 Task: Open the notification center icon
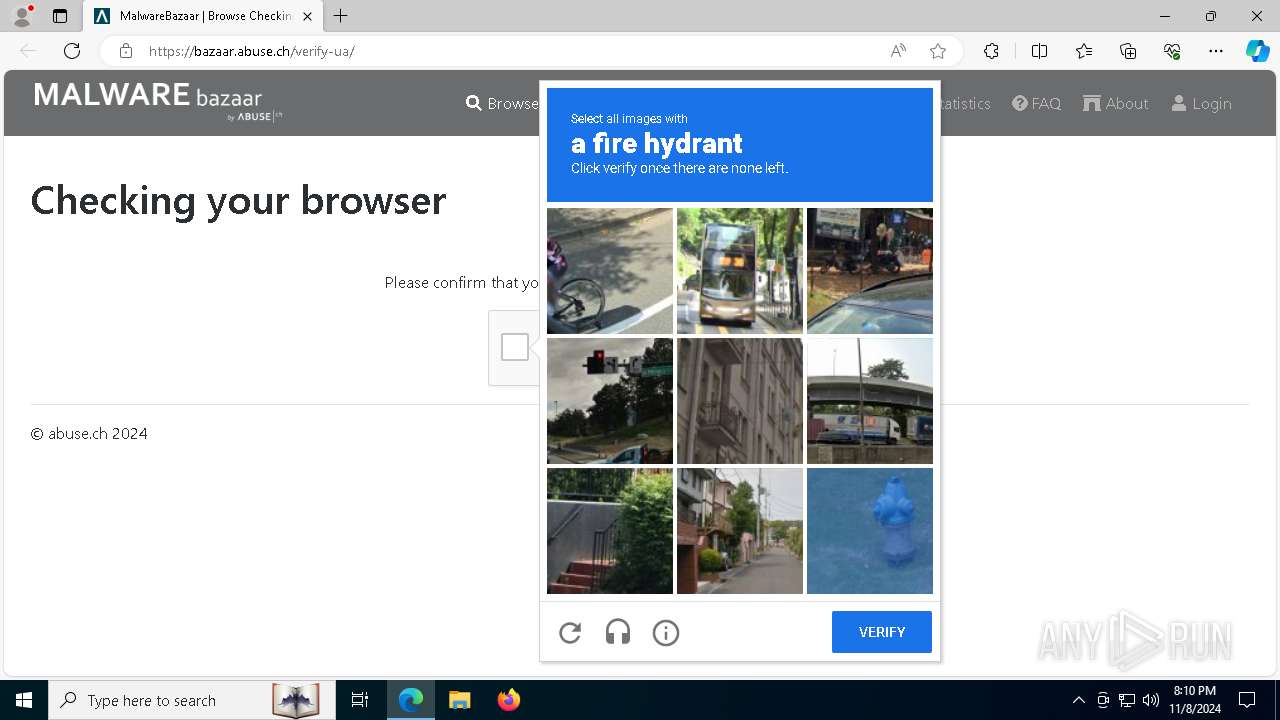[x=1247, y=700]
